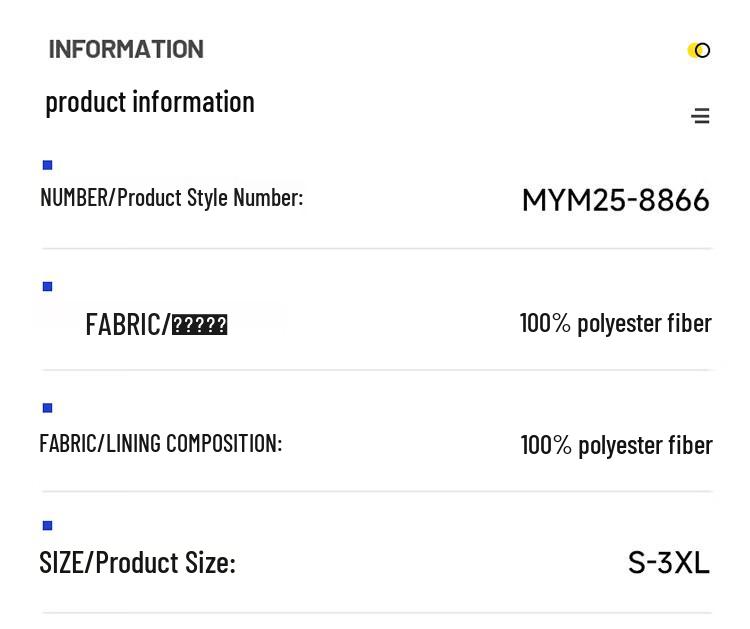Click the divider line under the Product Size row
Viewport: 750px width, 629px height.
click(x=376, y=612)
